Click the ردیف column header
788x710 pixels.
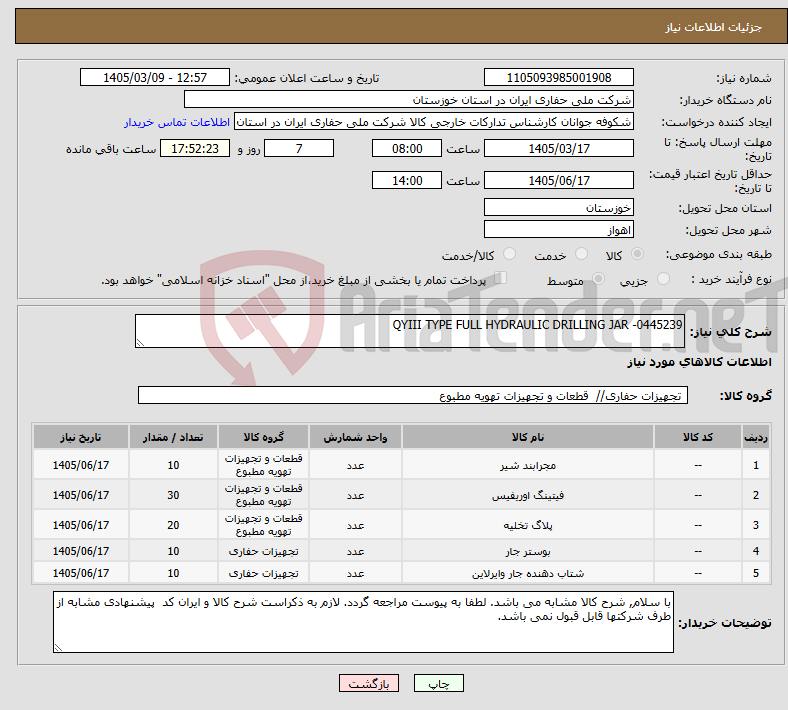click(x=755, y=437)
